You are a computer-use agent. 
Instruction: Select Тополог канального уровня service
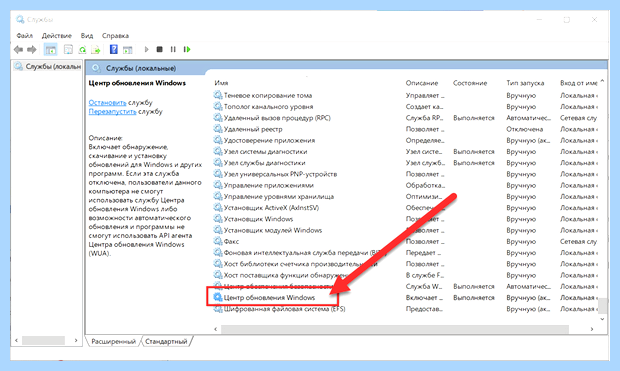[x=268, y=107]
